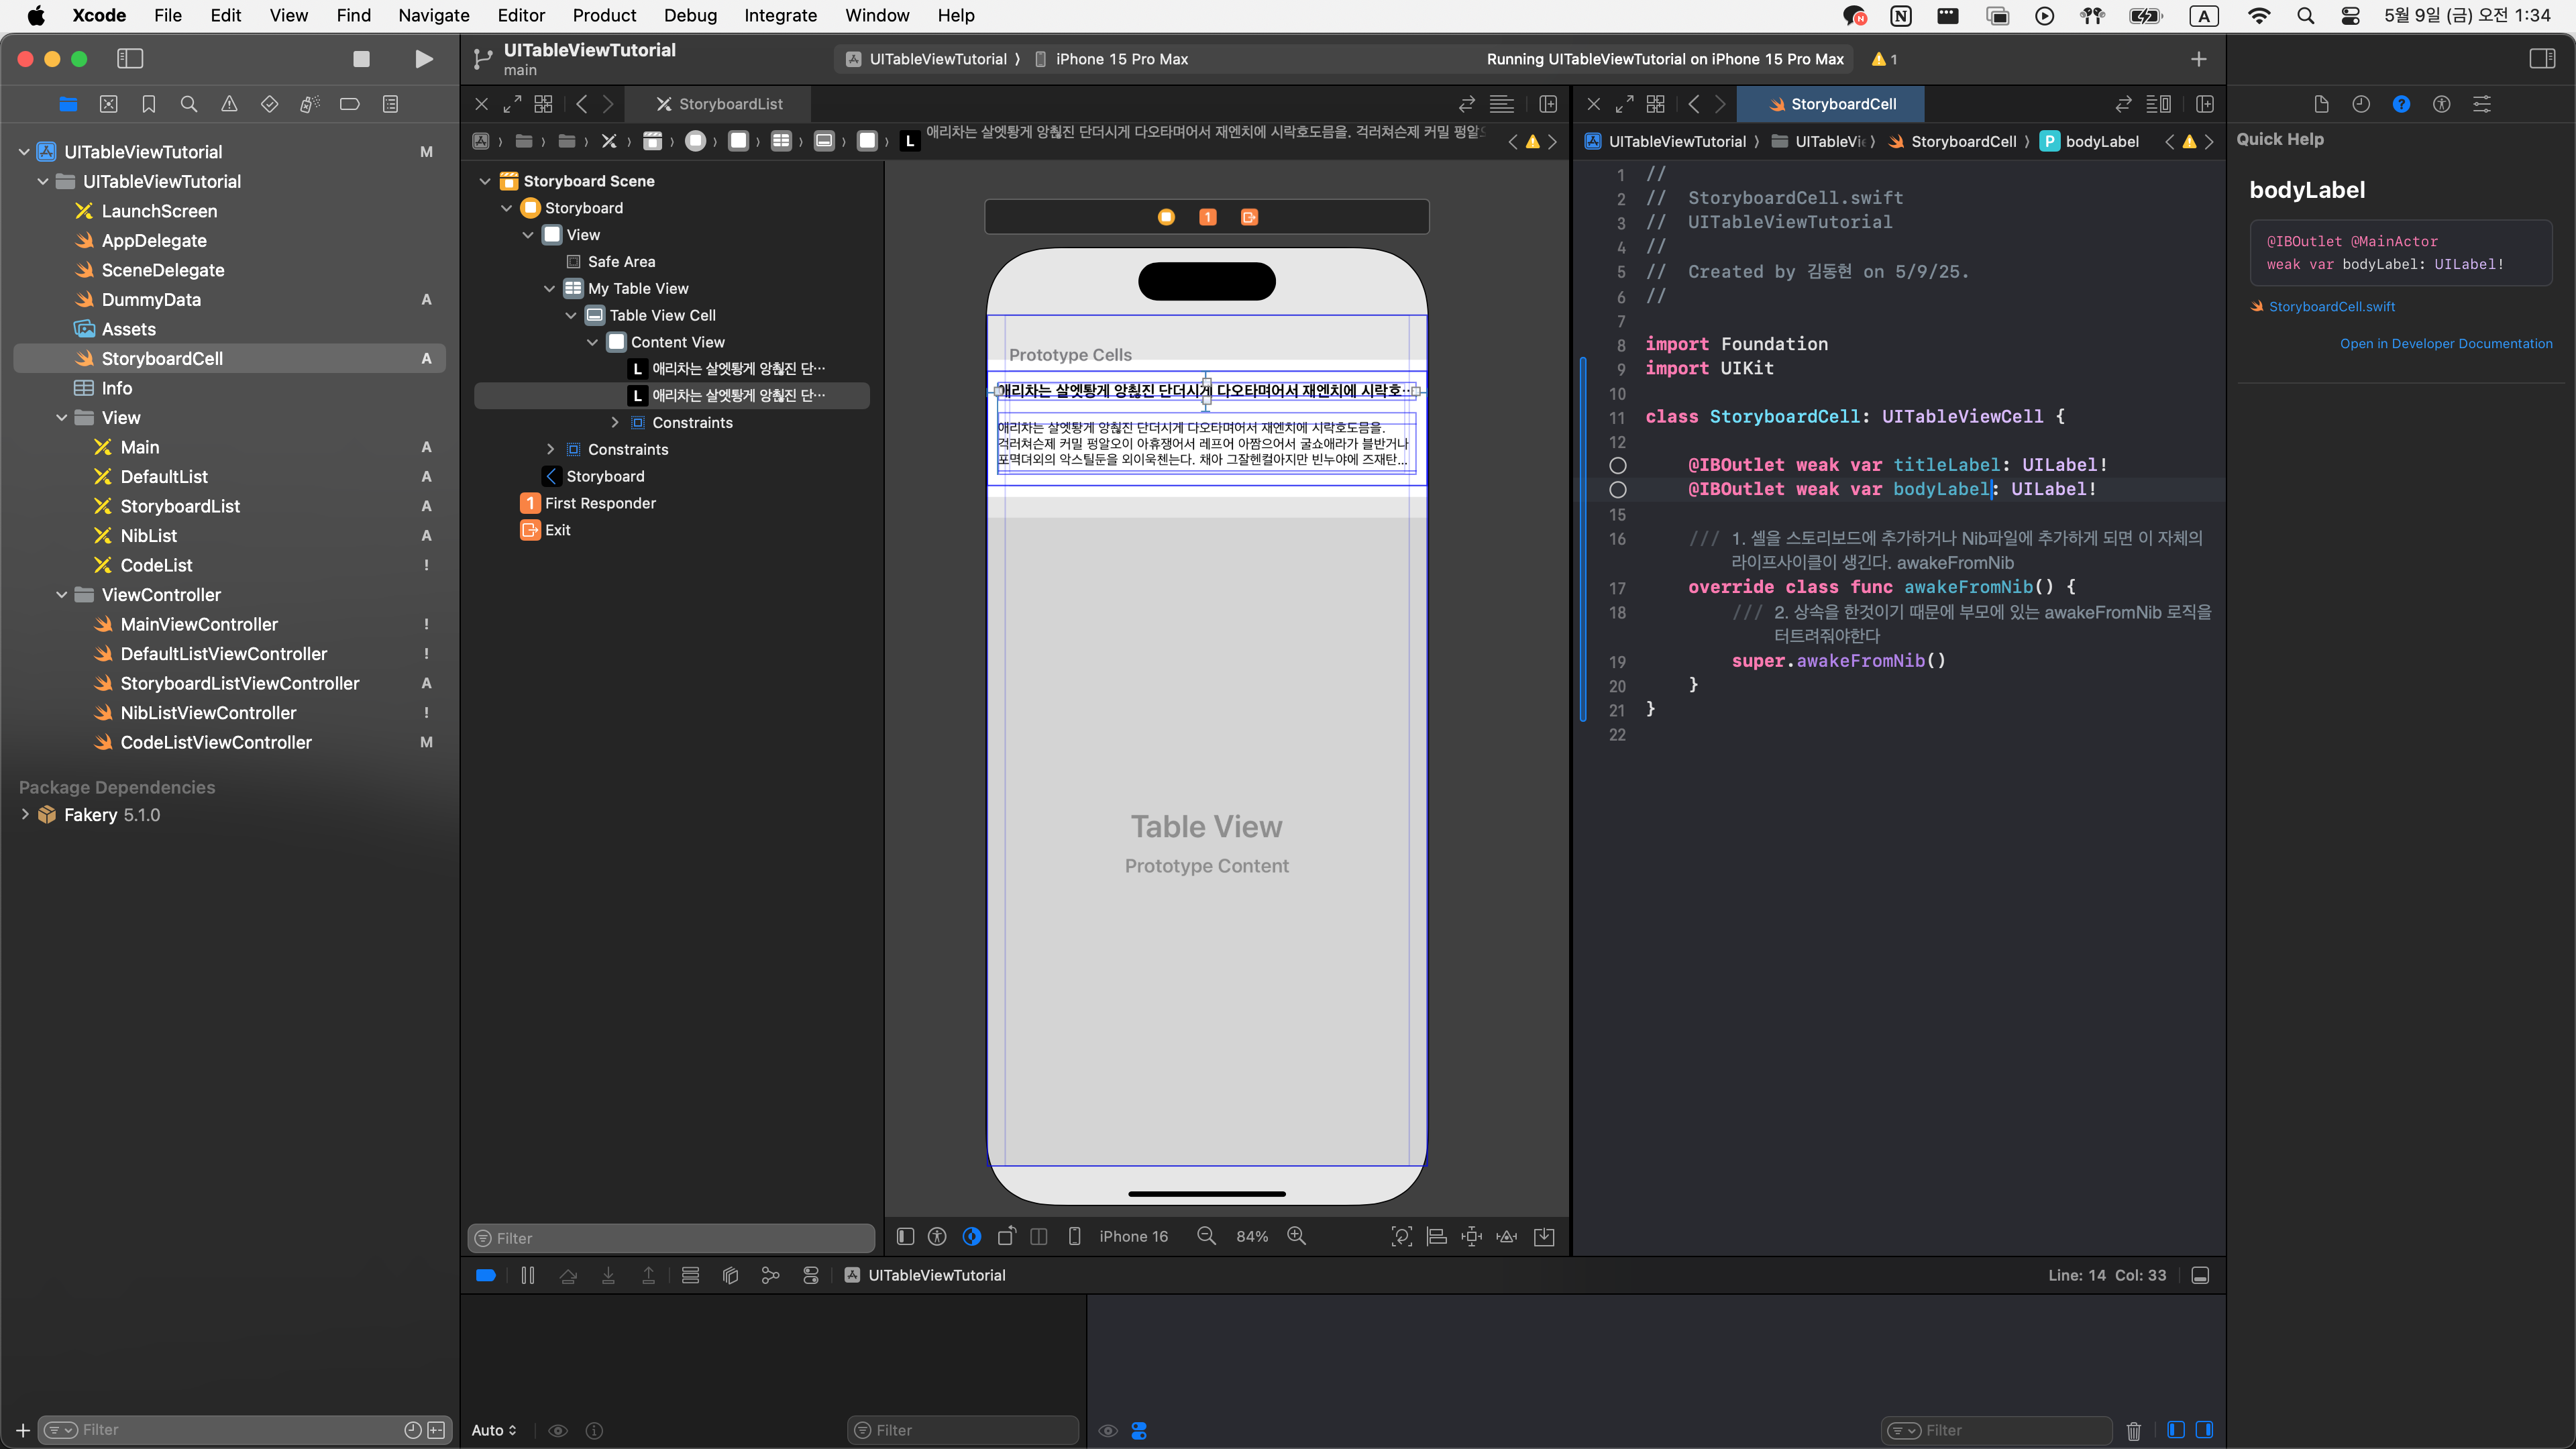Hide the debug area toggle near Line 14

2200,1275
